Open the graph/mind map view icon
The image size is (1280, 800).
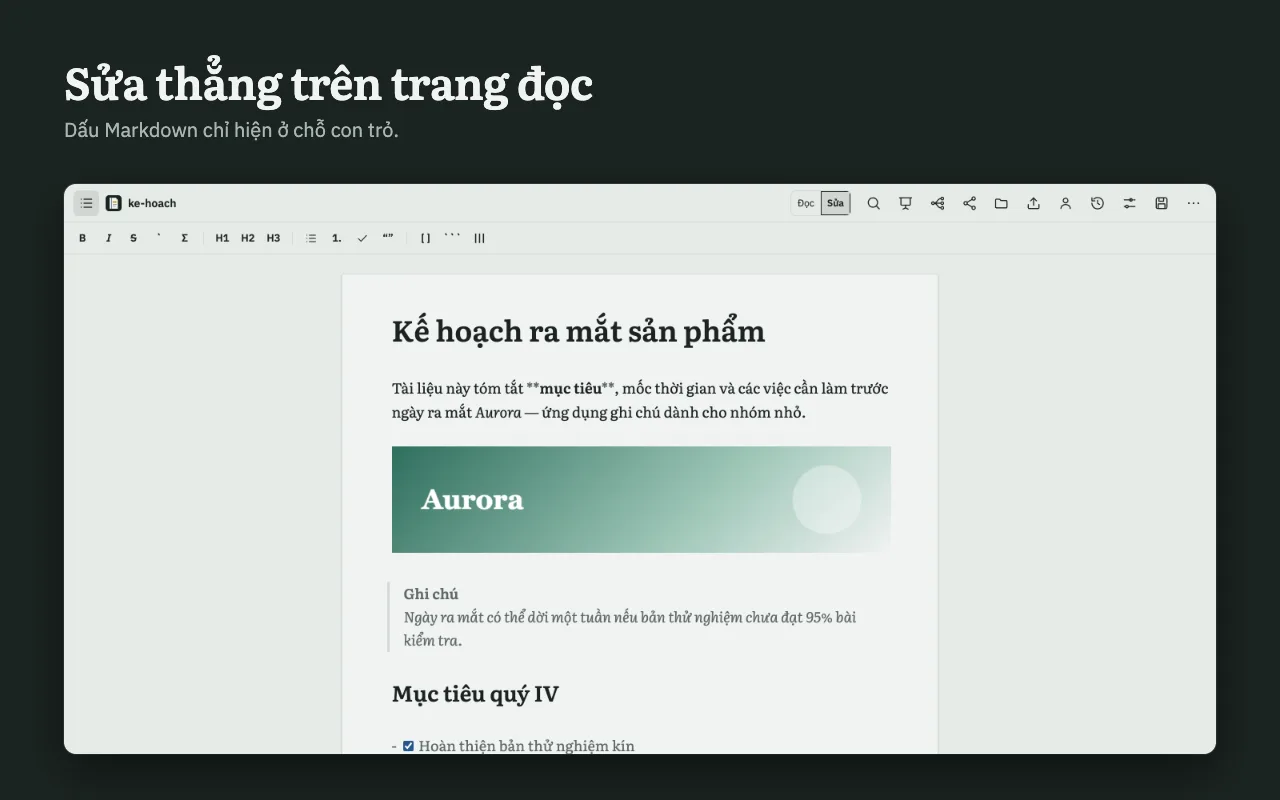click(938, 203)
